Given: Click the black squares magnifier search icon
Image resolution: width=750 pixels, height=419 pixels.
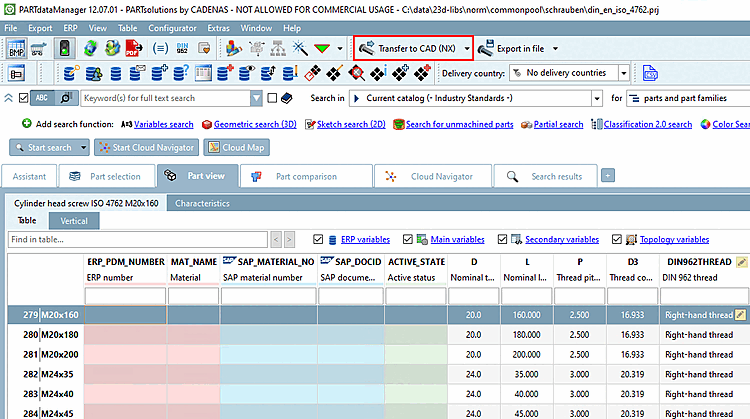Looking at the screenshot, I should 356,73.
